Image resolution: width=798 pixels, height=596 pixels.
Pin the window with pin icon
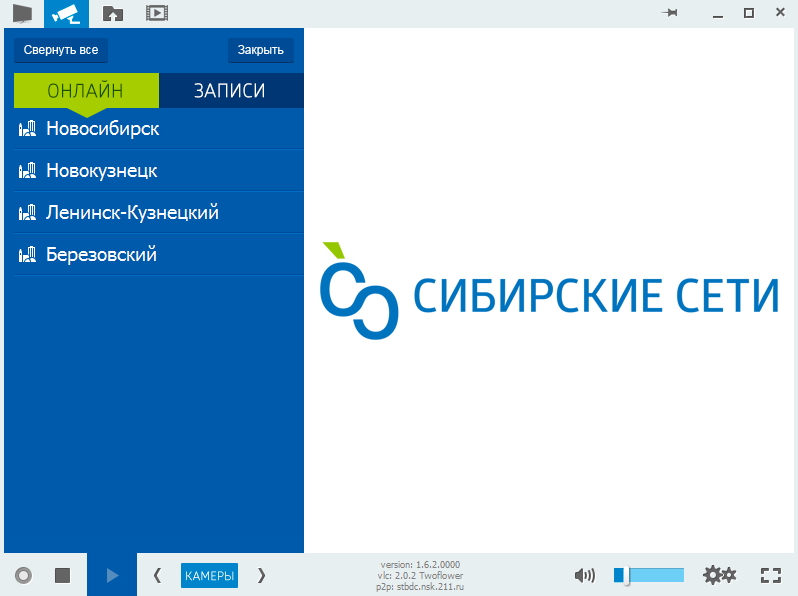670,13
